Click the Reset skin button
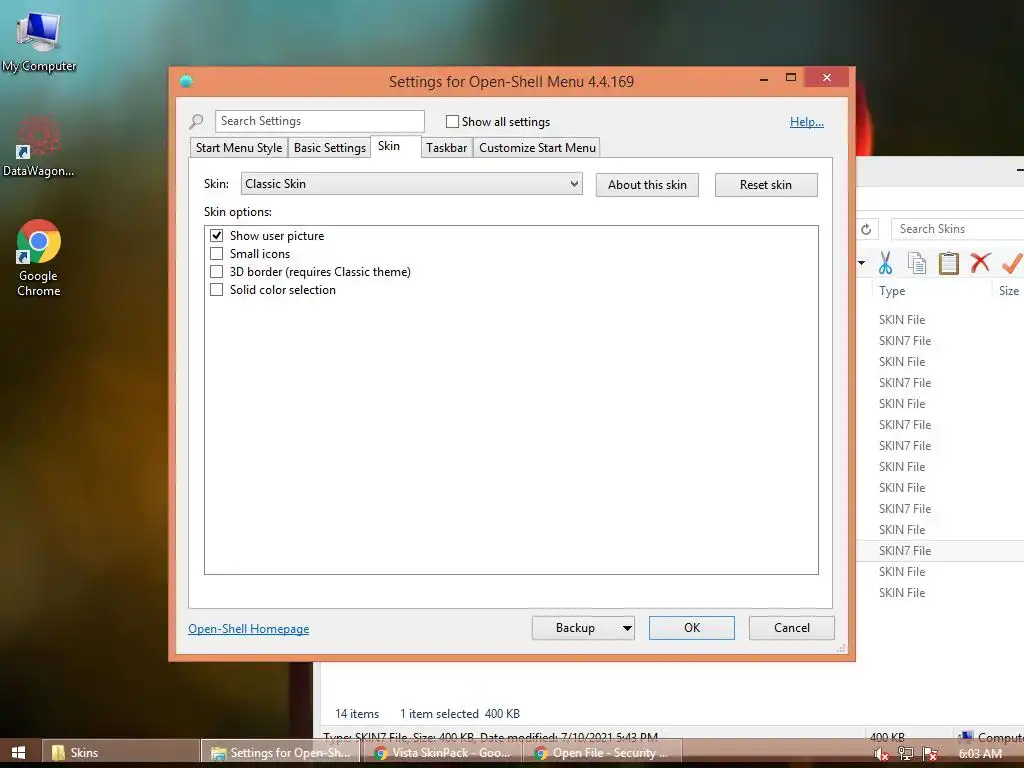 point(766,185)
